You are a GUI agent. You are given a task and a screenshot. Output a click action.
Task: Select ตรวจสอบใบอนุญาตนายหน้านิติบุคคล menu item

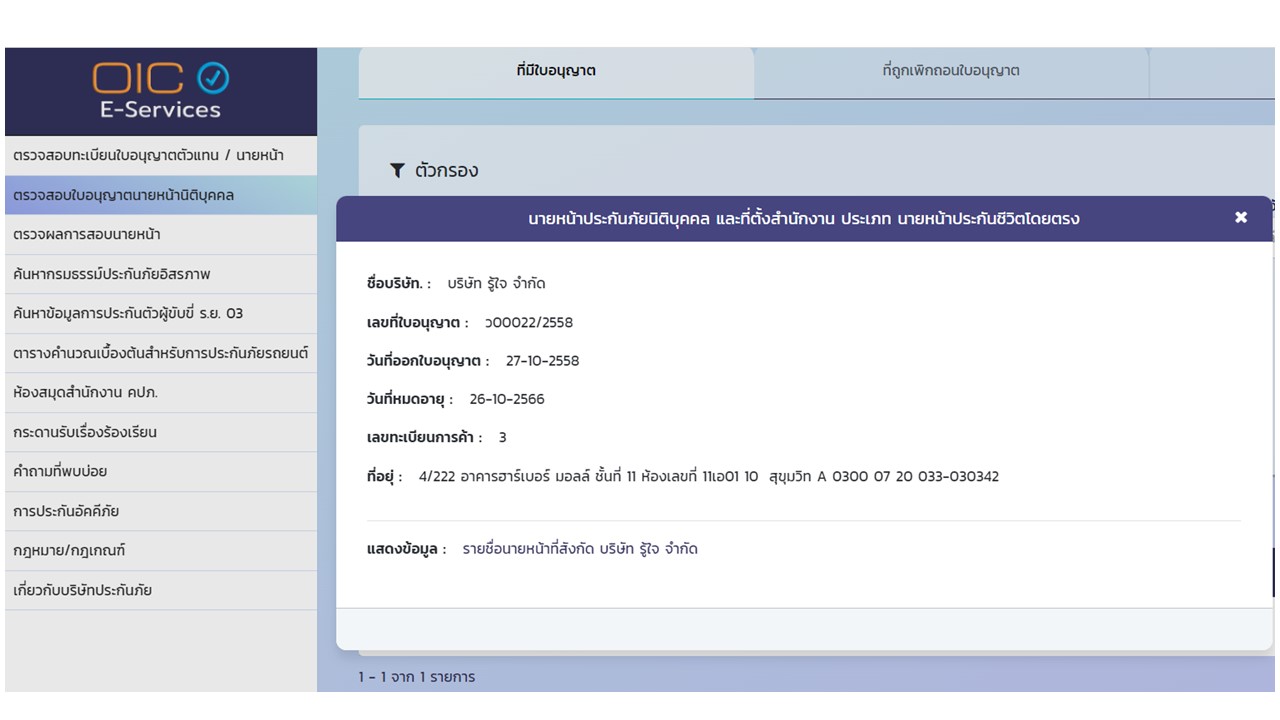(x=161, y=195)
